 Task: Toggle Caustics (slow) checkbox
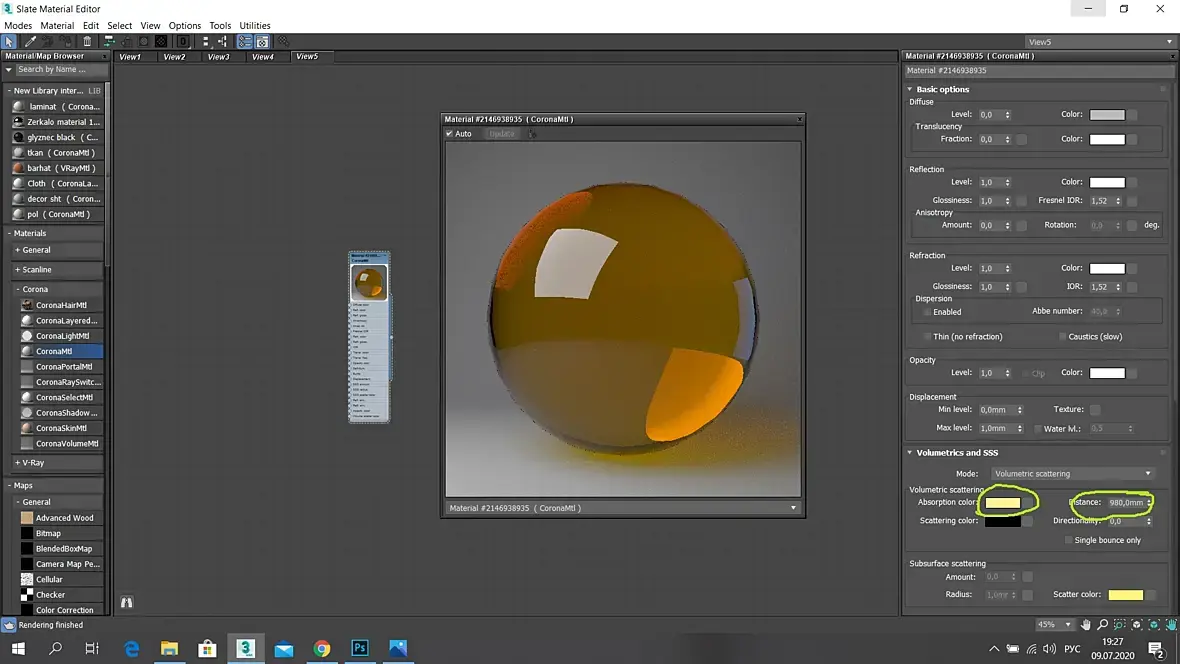pos(1063,337)
